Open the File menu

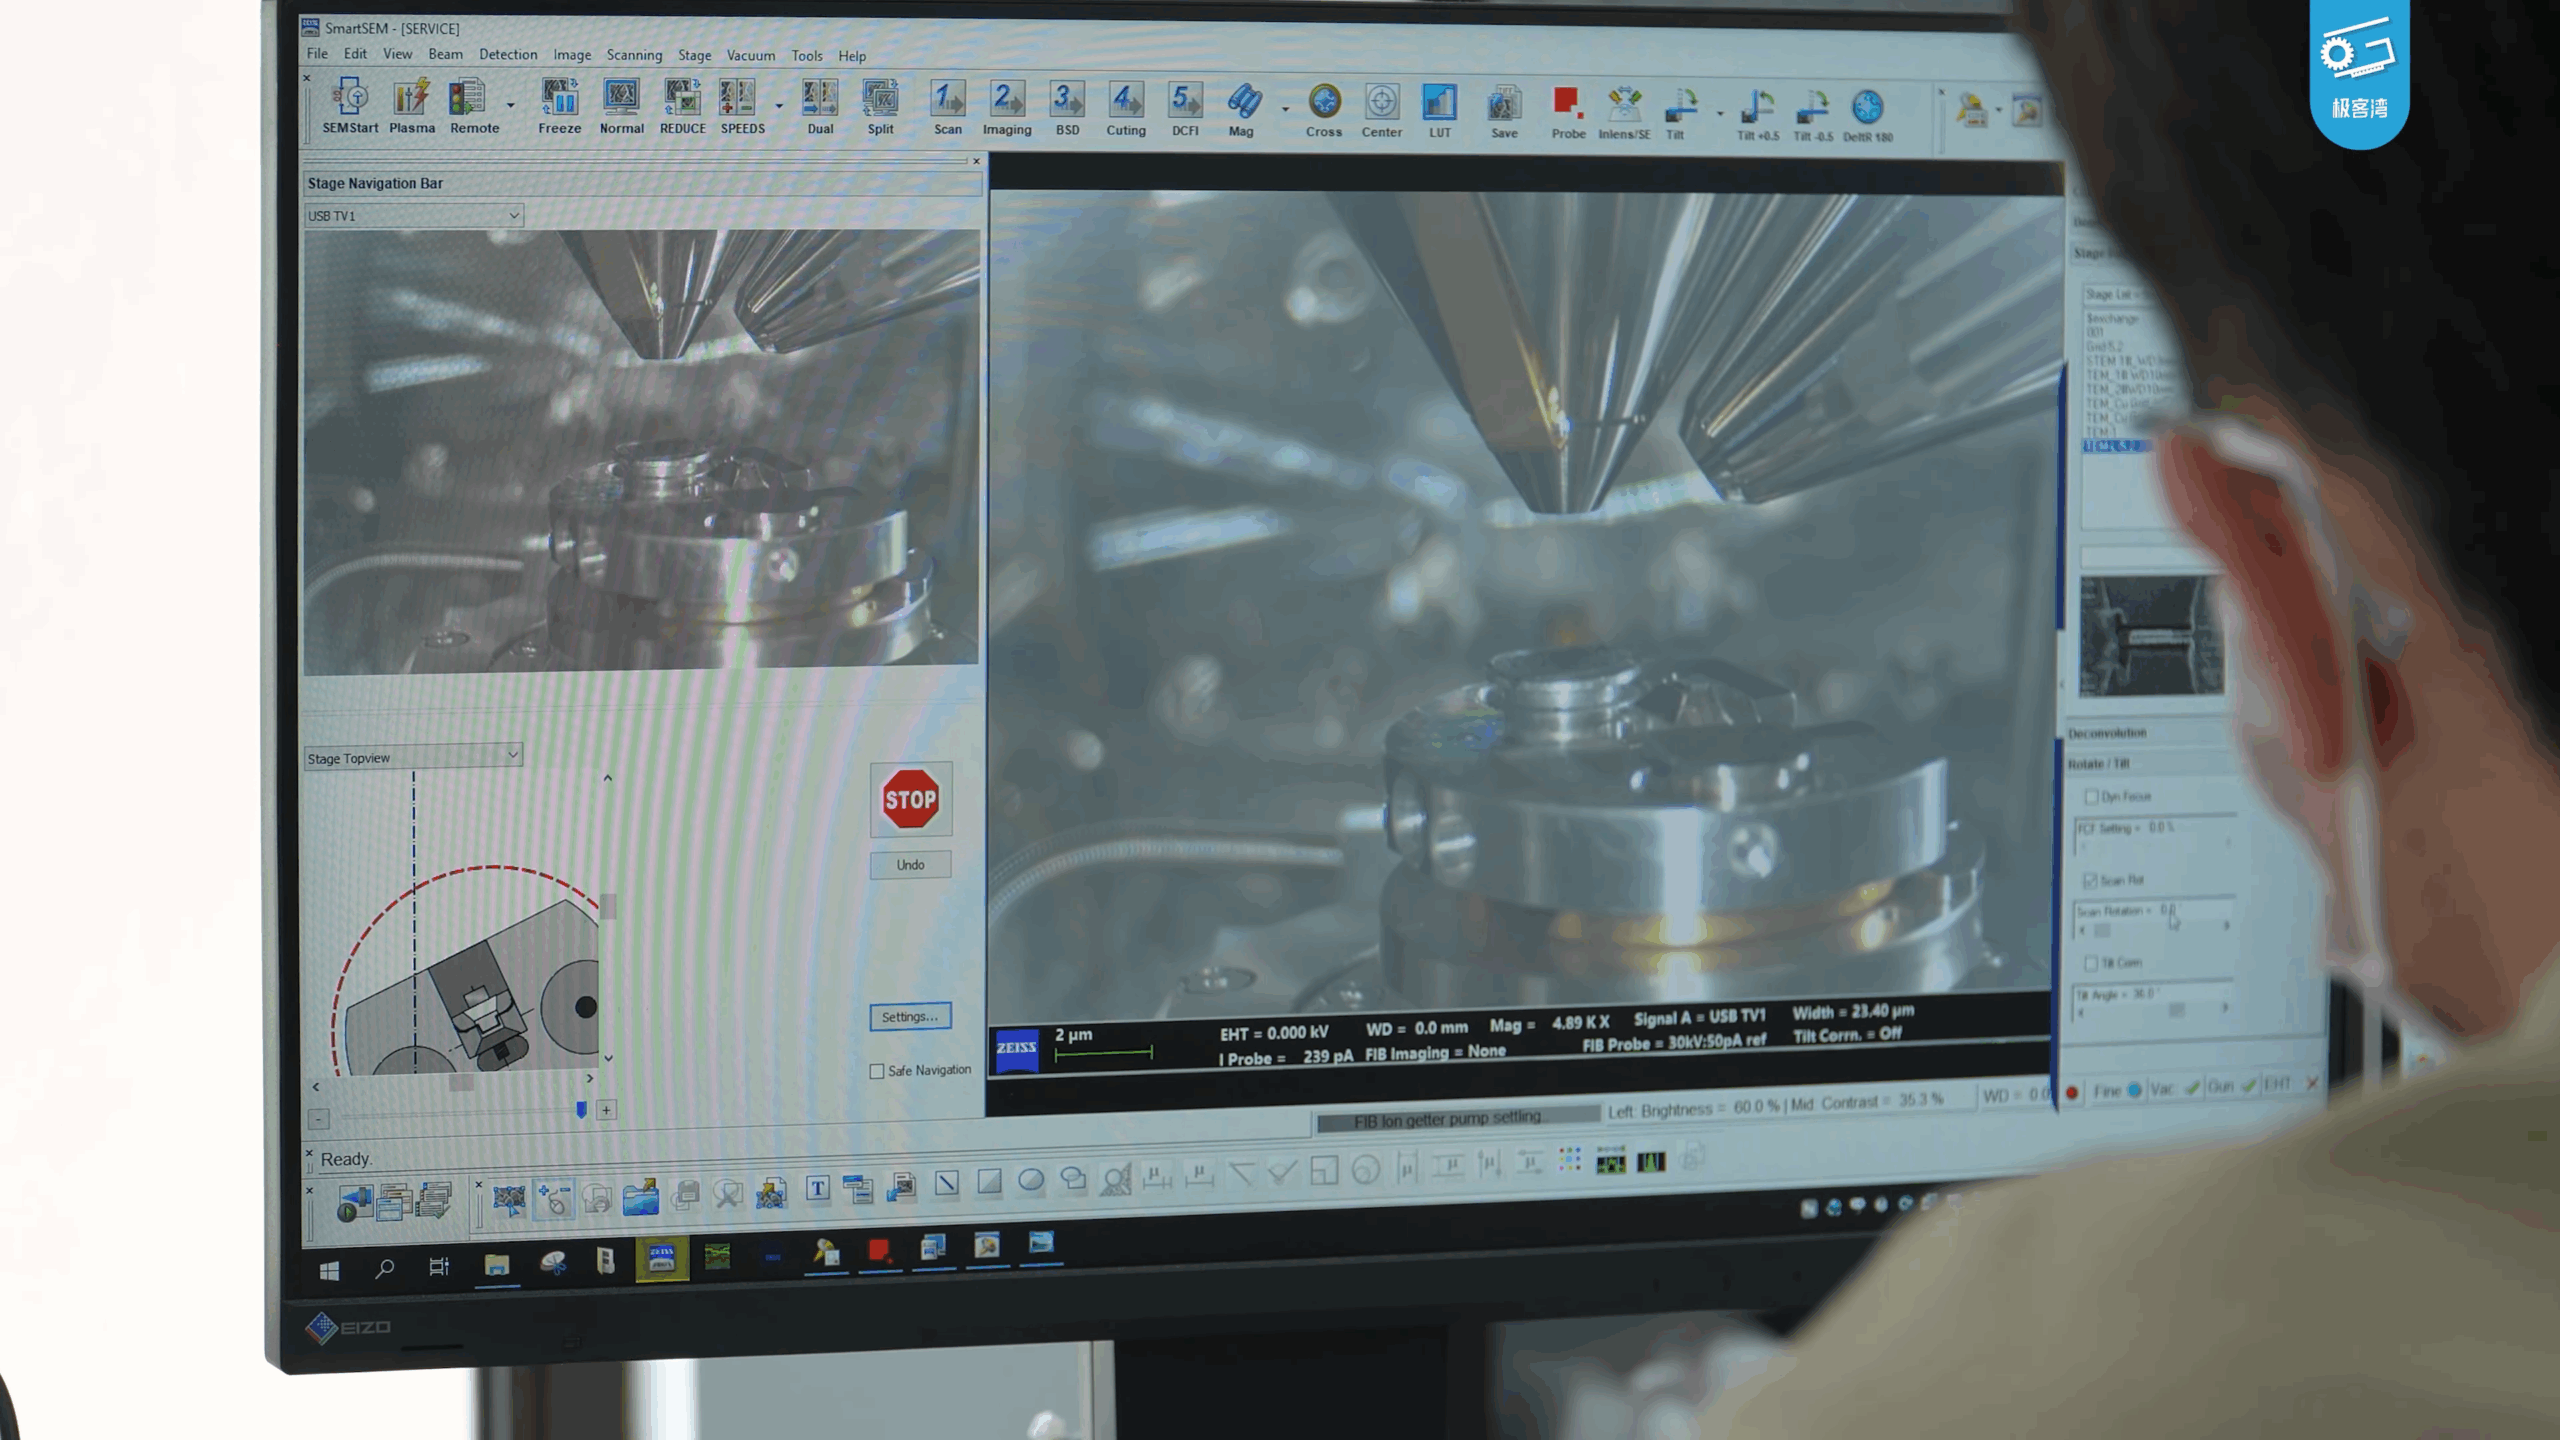(x=317, y=54)
